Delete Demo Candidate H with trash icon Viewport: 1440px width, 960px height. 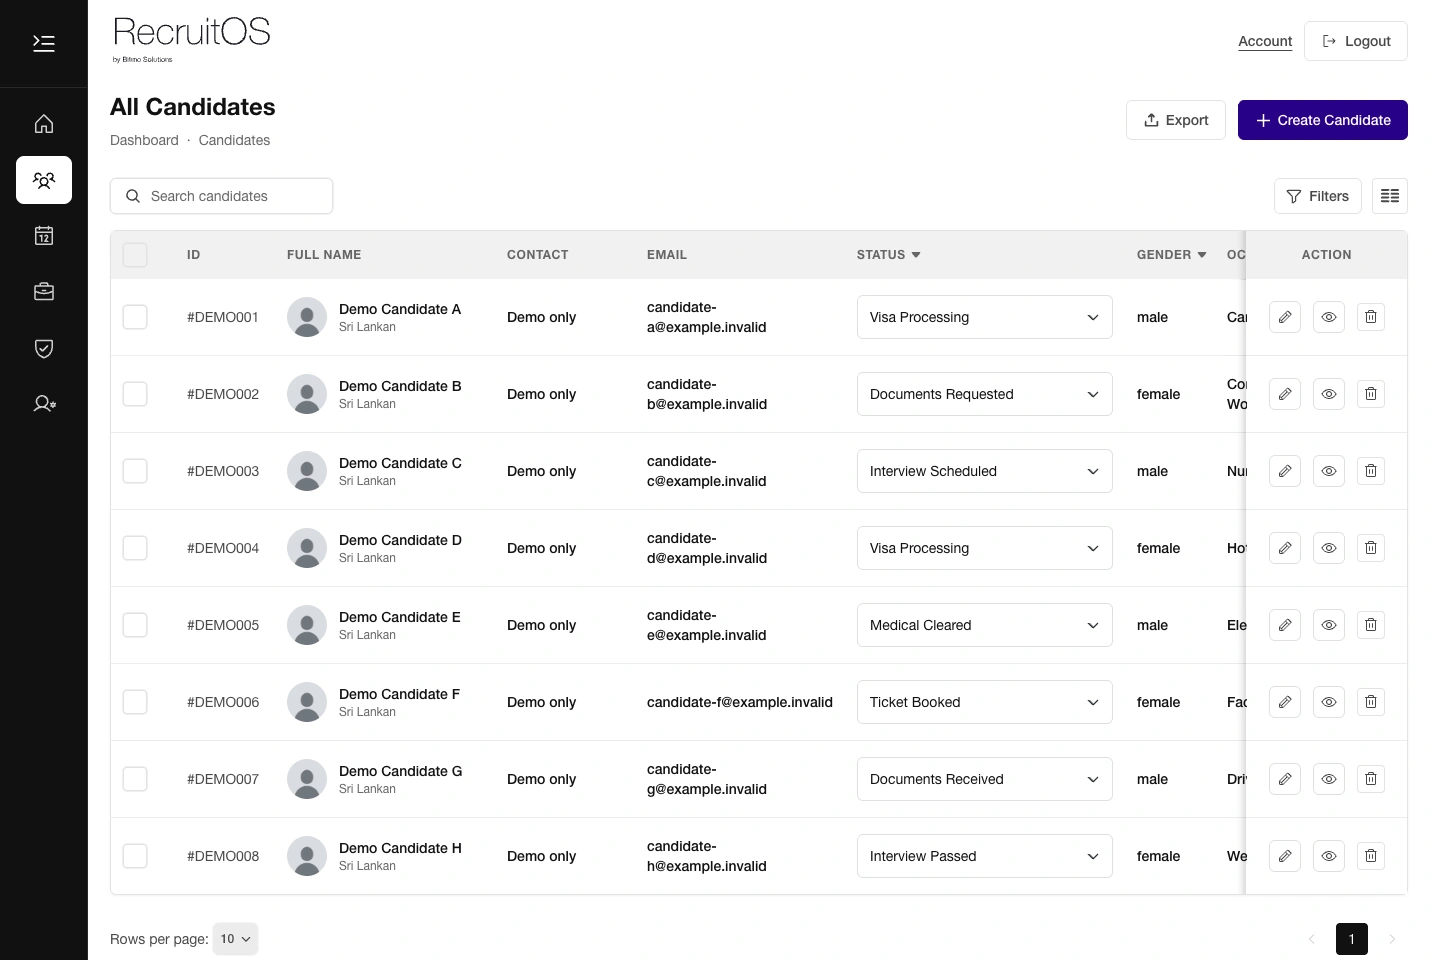pyautogui.click(x=1371, y=856)
